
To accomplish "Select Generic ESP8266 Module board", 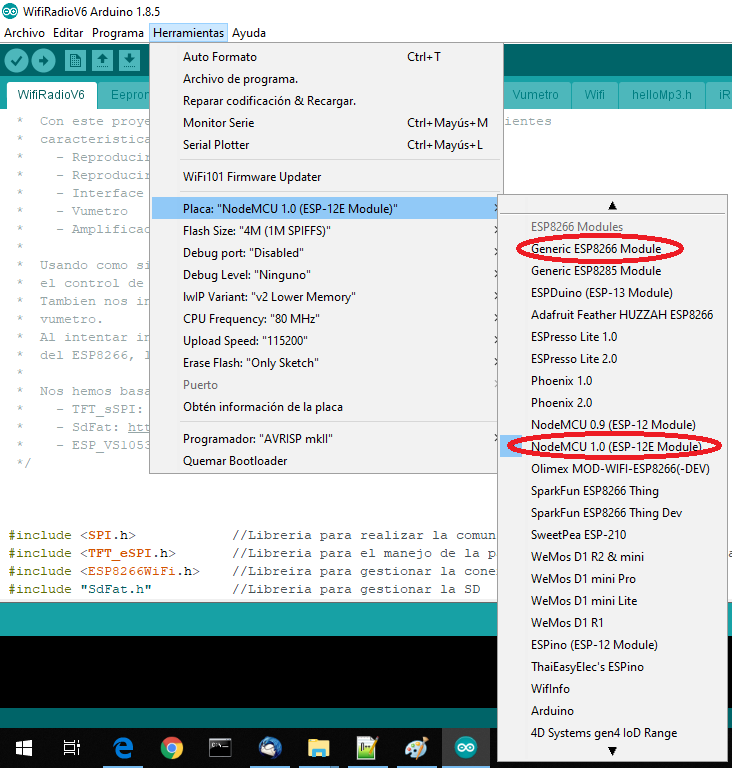I will tap(612, 249).
